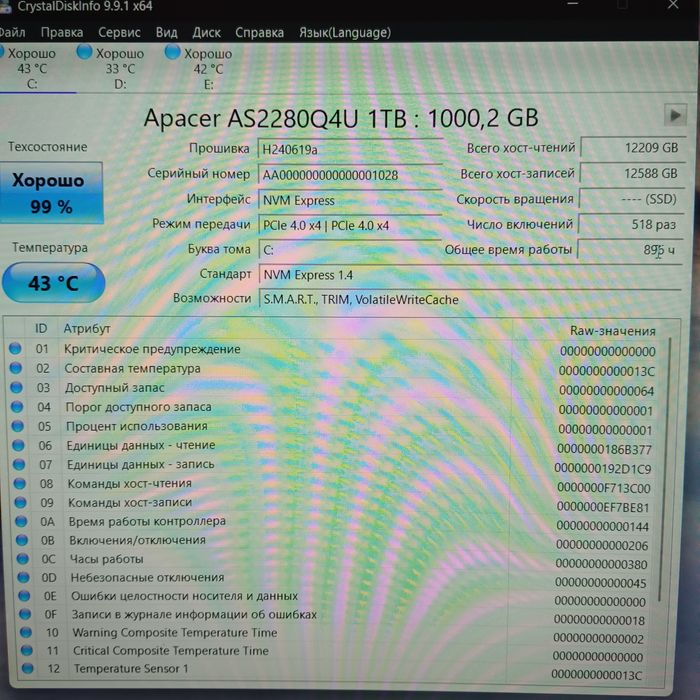The image size is (700, 700).
Task: Select disk C: tab at 43 °C
Action: coord(31,68)
